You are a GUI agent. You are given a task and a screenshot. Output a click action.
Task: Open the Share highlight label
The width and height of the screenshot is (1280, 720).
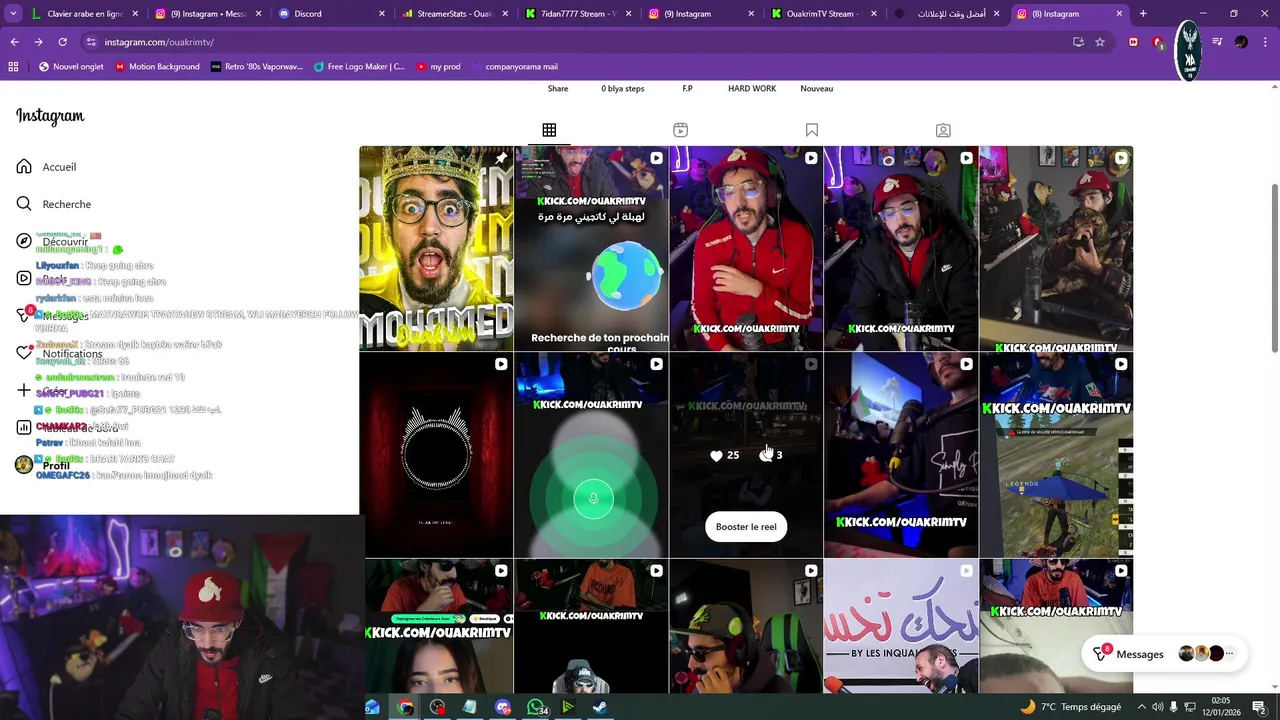[x=558, y=89]
